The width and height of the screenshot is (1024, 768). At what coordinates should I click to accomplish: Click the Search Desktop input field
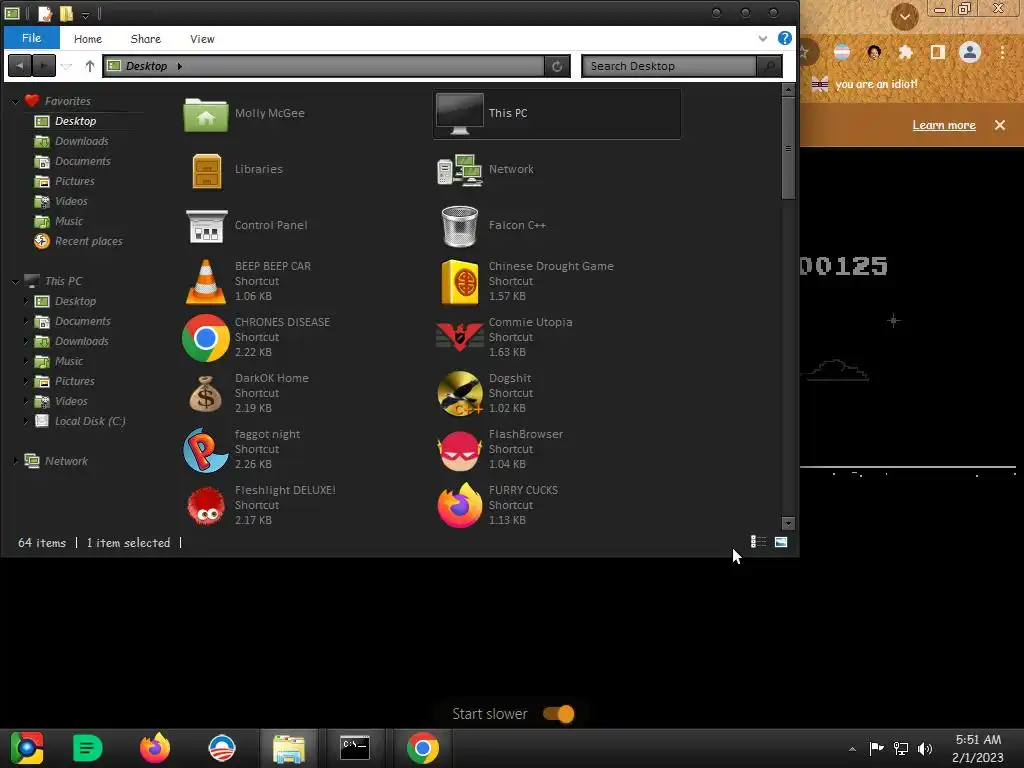click(669, 66)
